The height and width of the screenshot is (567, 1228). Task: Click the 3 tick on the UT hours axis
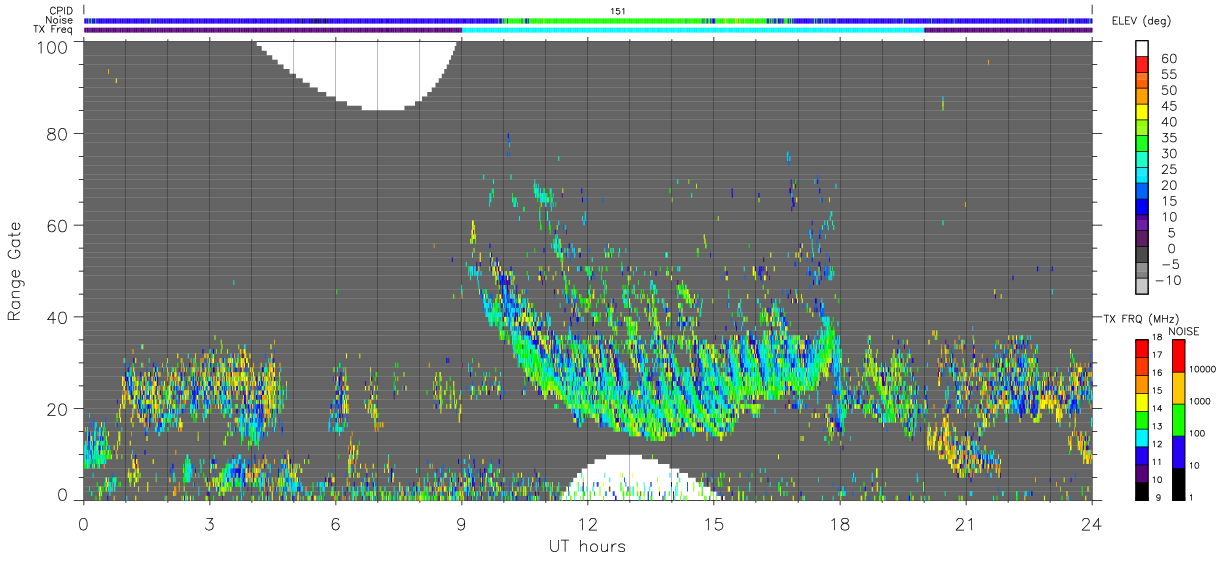pos(209,524)
